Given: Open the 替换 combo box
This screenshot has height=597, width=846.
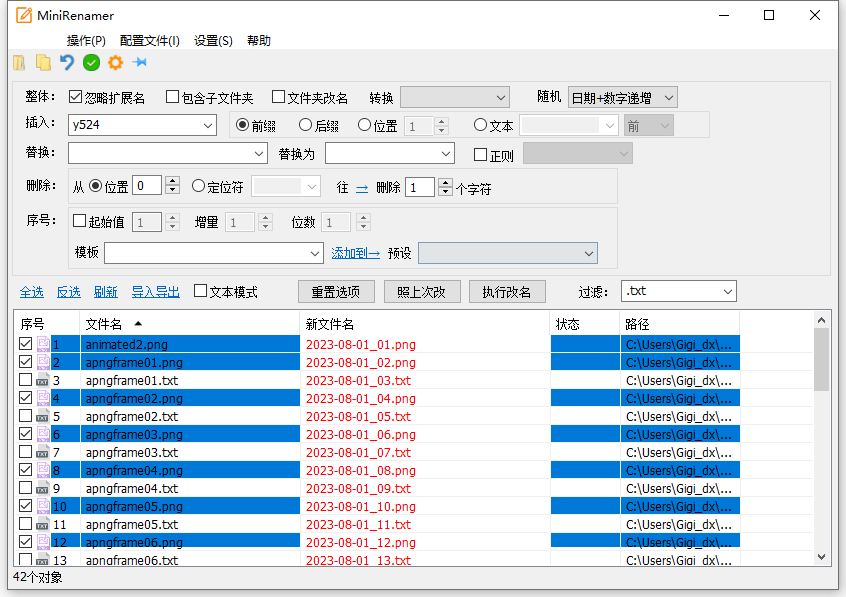Looking at the screenshot, I should 168,154.
